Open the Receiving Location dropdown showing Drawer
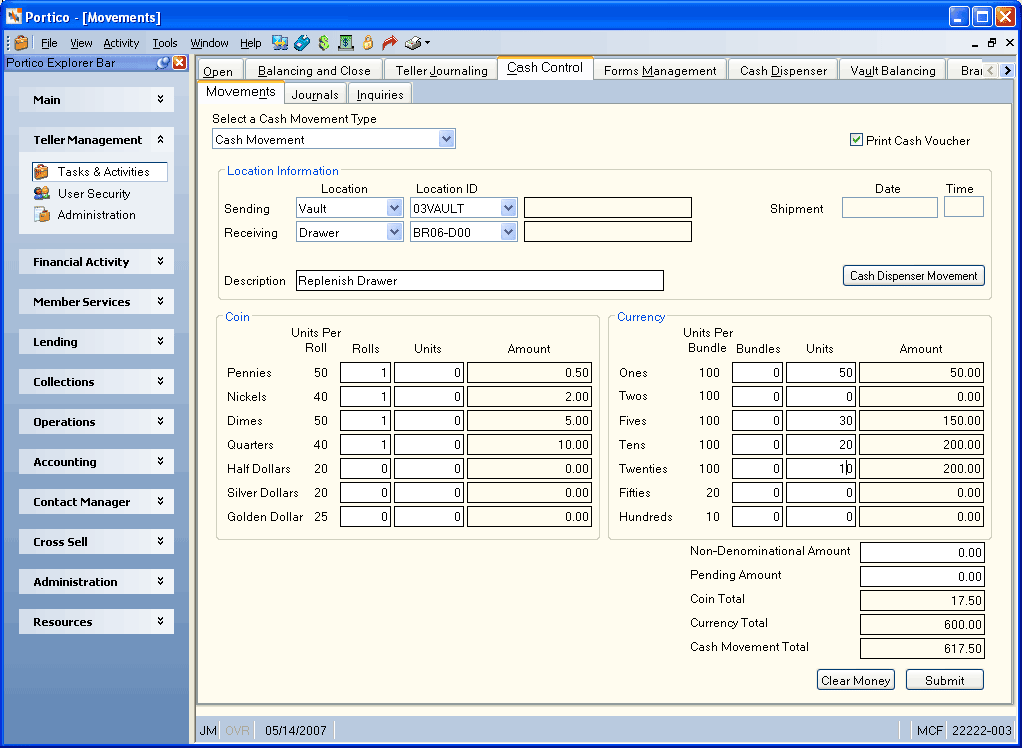 (394, 233)
